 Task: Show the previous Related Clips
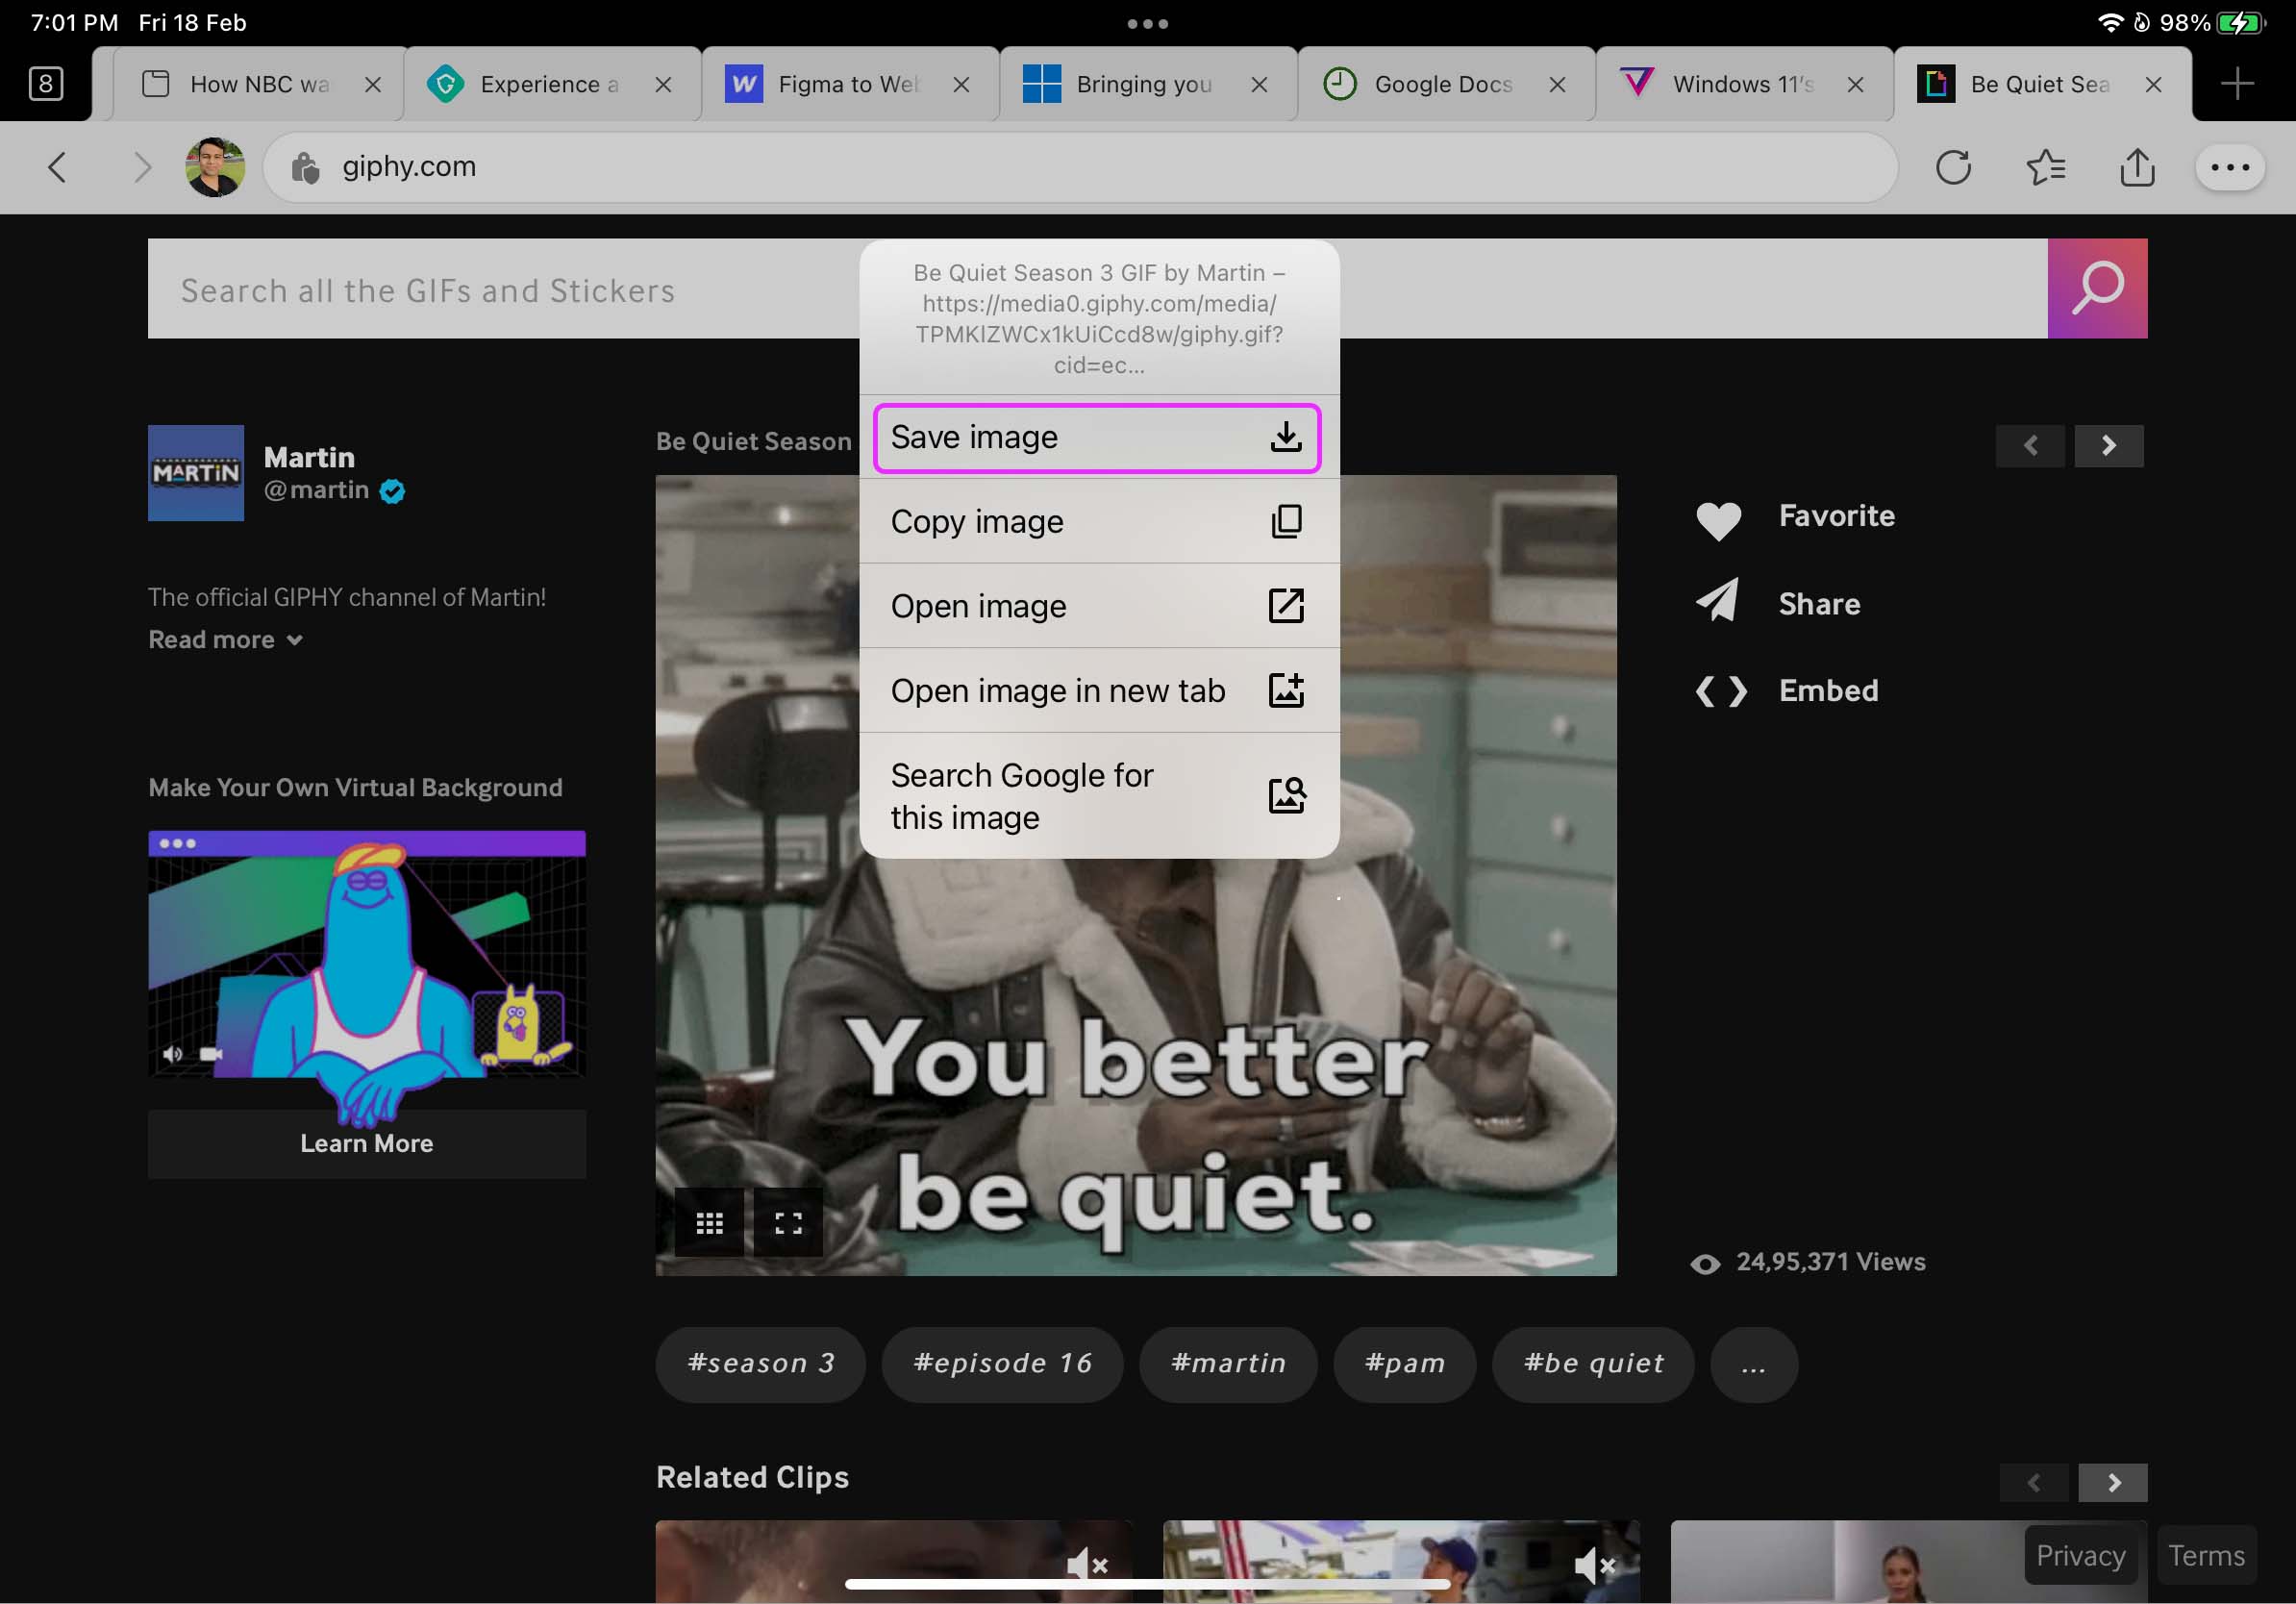(x=2034, y=1482)
